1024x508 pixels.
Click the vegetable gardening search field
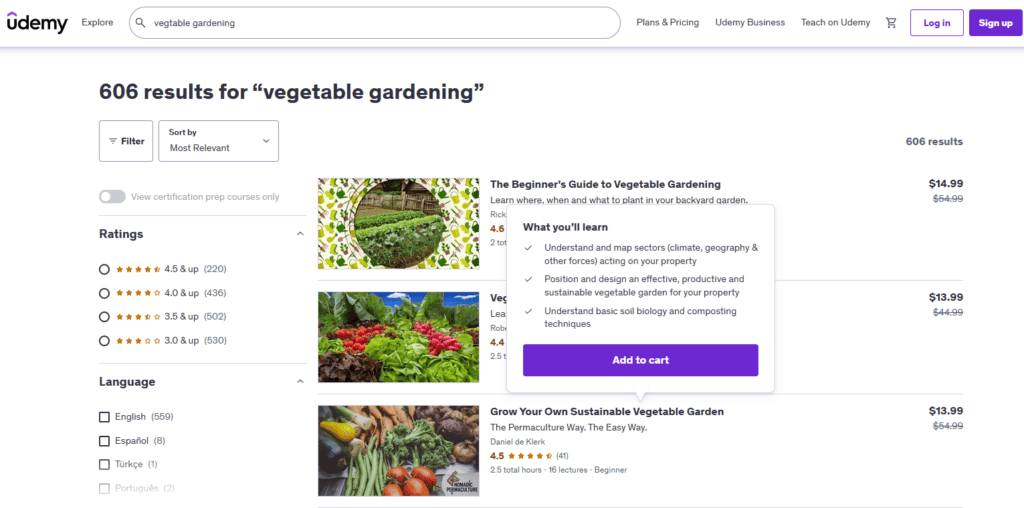(x=380, y=23)
